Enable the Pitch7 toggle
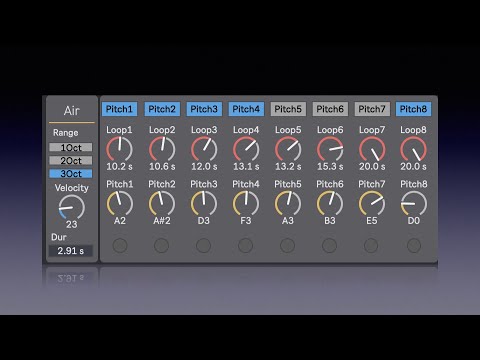 pyautogui.click(x=372, y=109)
